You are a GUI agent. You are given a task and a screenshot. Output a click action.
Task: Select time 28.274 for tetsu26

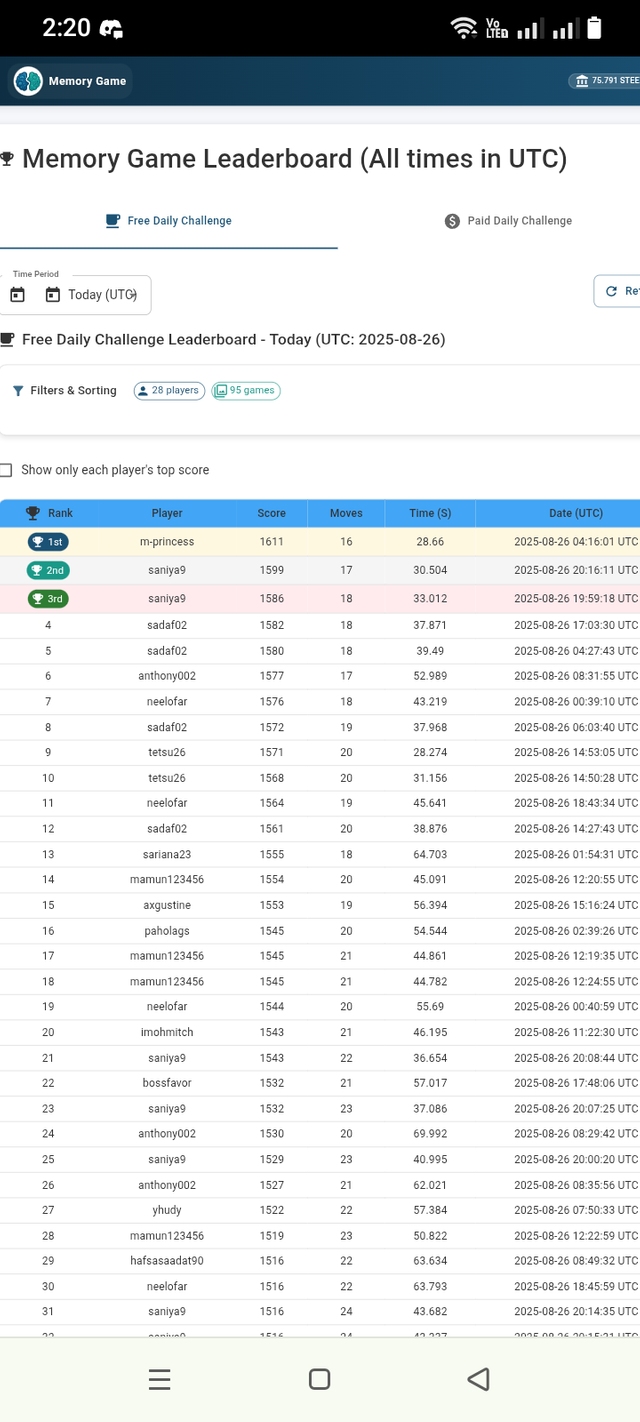click(430, 753)
